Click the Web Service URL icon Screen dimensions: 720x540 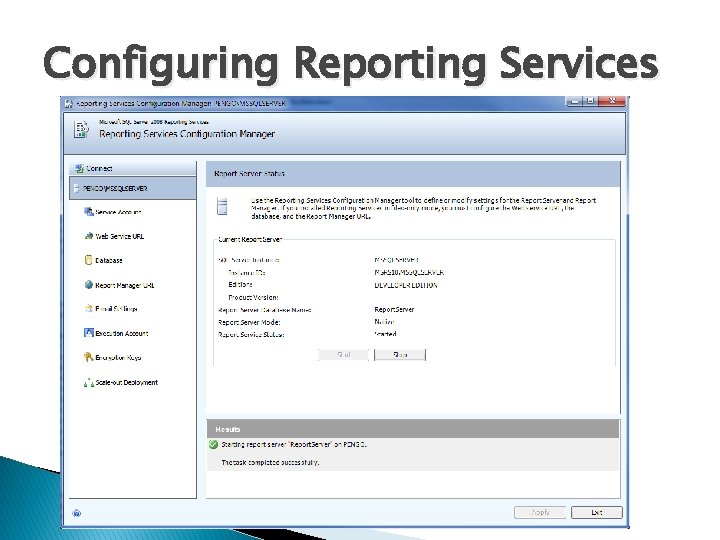click(x=89, y=236)
